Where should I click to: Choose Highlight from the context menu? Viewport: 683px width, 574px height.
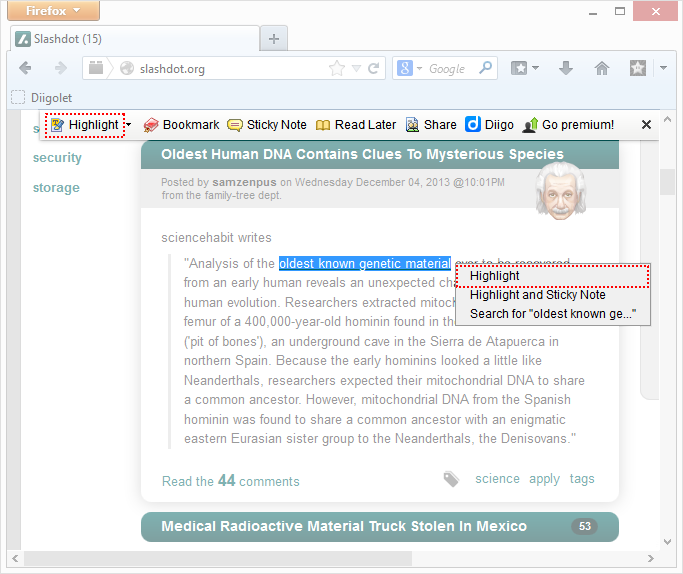[553, 276]
